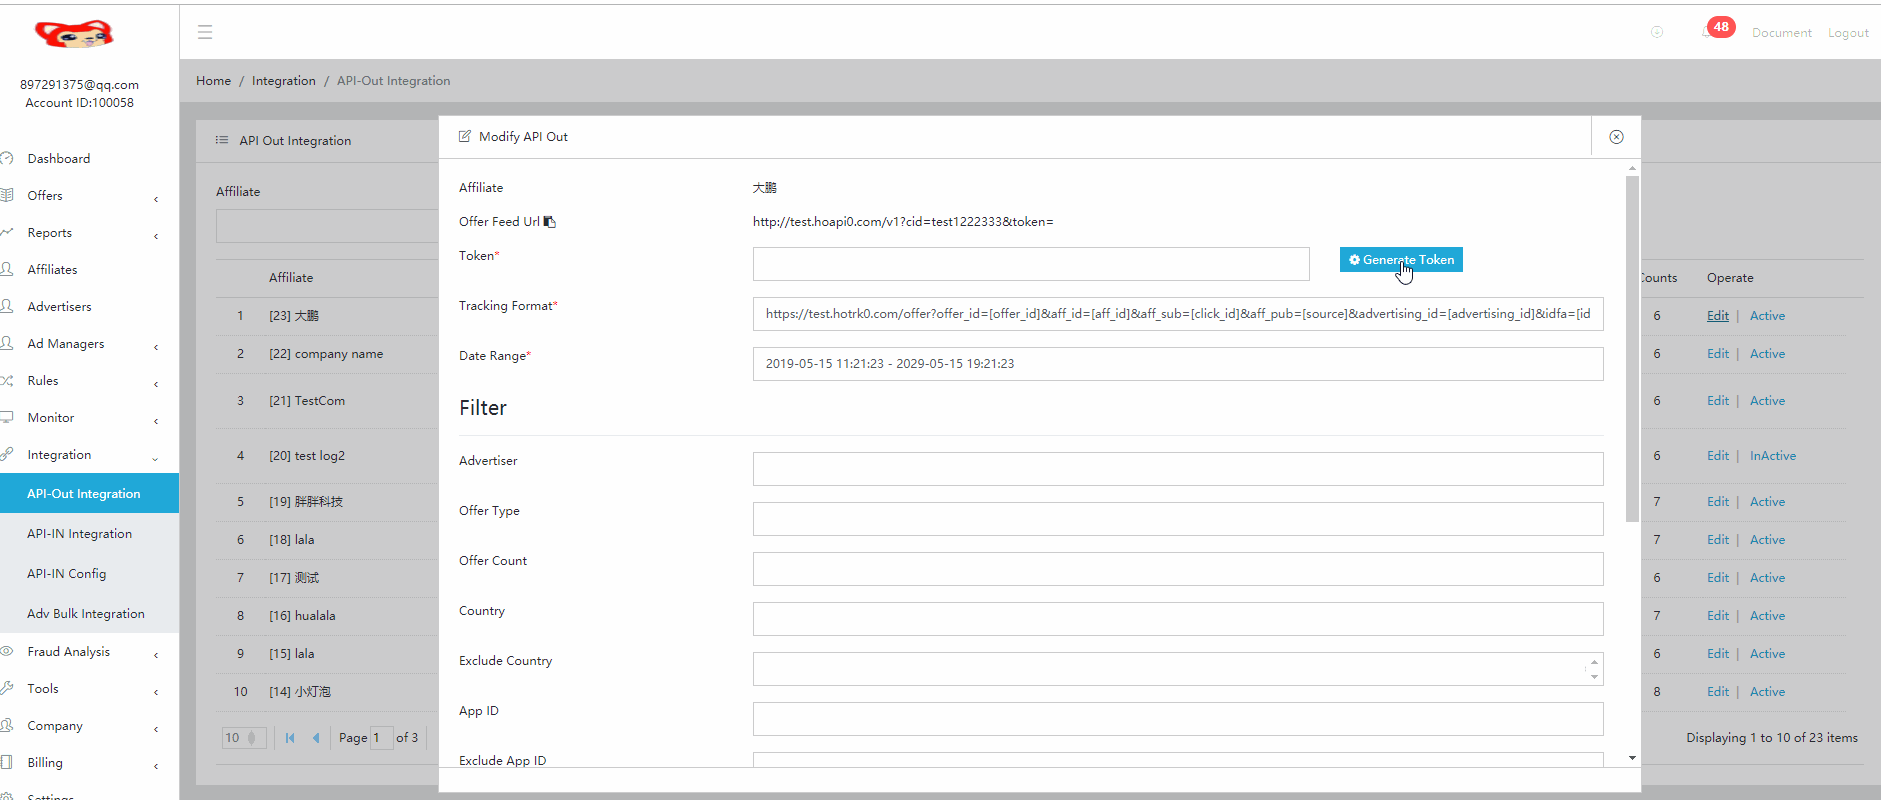The height and width of the screenshot is (800, 1881).
Task: Open API-IN Integration menu item
Action: pyautogui.click(x=80, y=534)
